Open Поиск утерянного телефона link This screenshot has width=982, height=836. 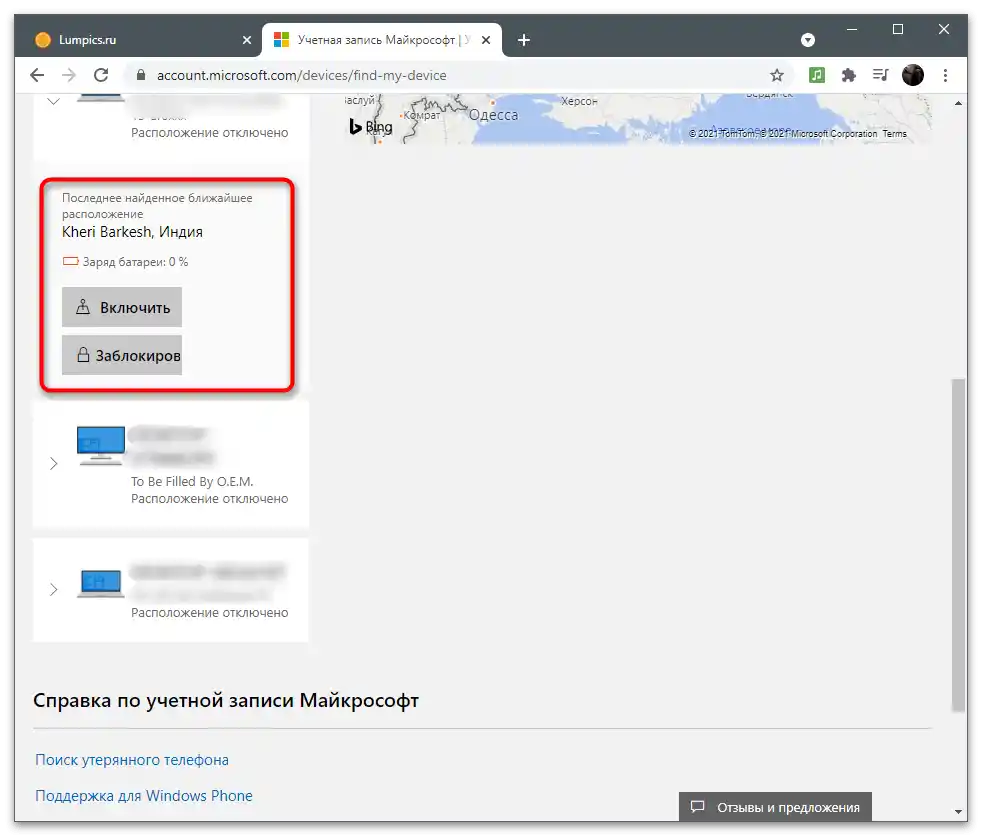(132, 760)
